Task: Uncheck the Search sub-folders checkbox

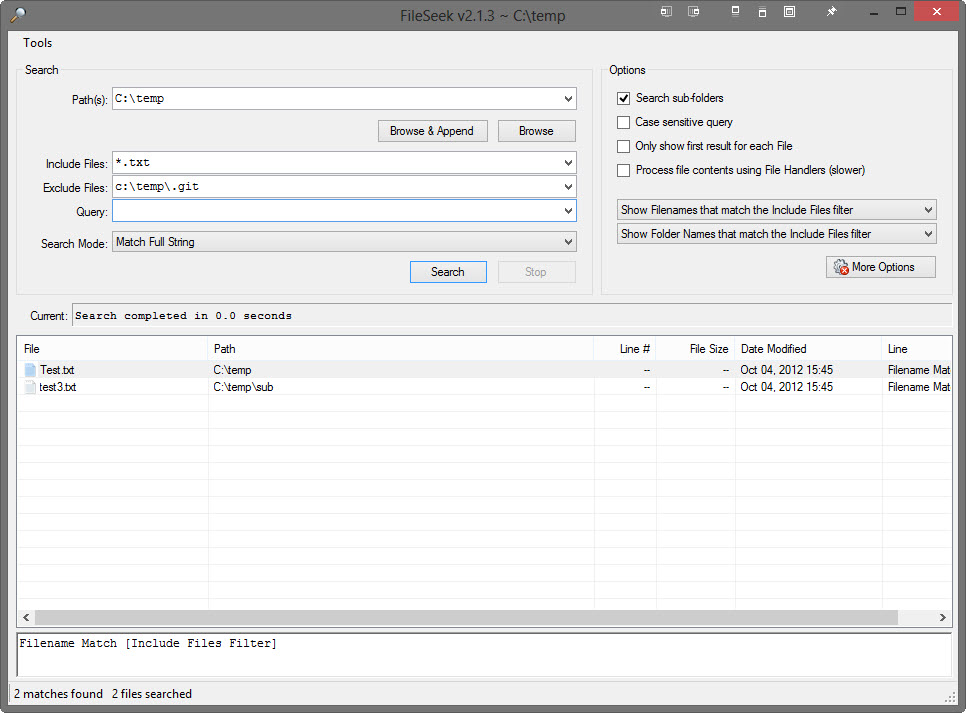Action: [x=624, y=98]
